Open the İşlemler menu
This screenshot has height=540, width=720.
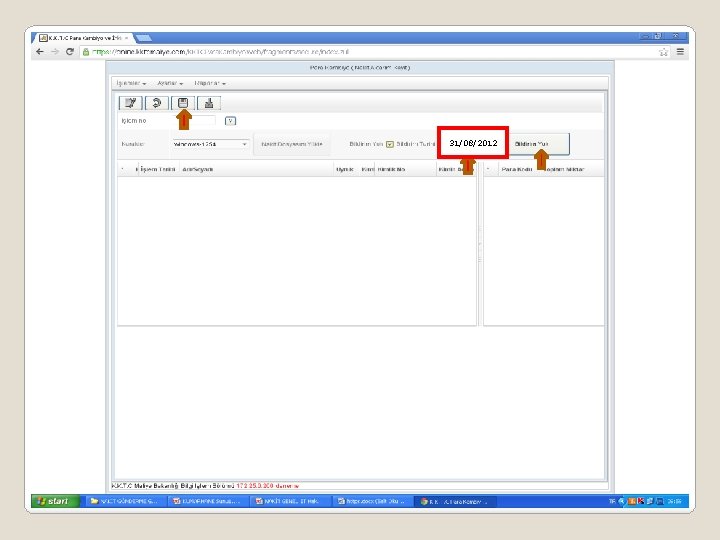[131, 83]
